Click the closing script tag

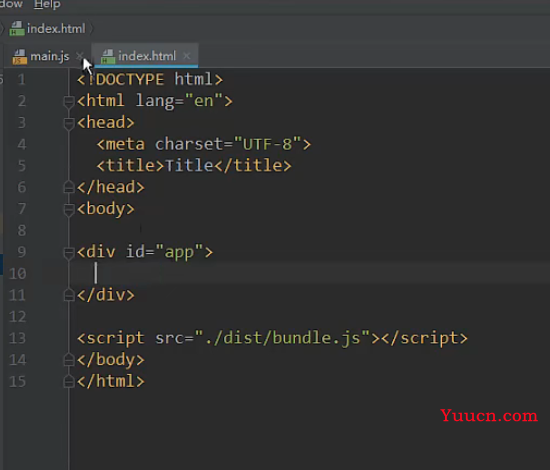[424, 338]
